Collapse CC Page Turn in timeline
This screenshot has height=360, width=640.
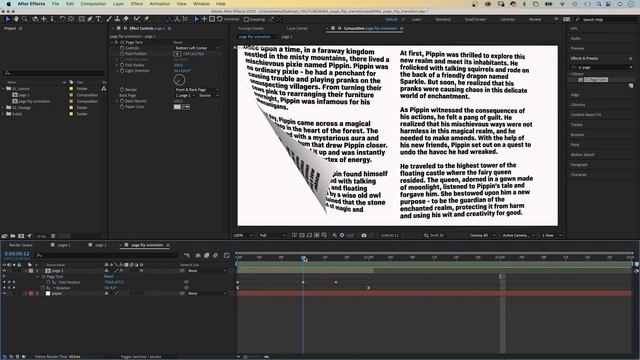click(38, 277)
